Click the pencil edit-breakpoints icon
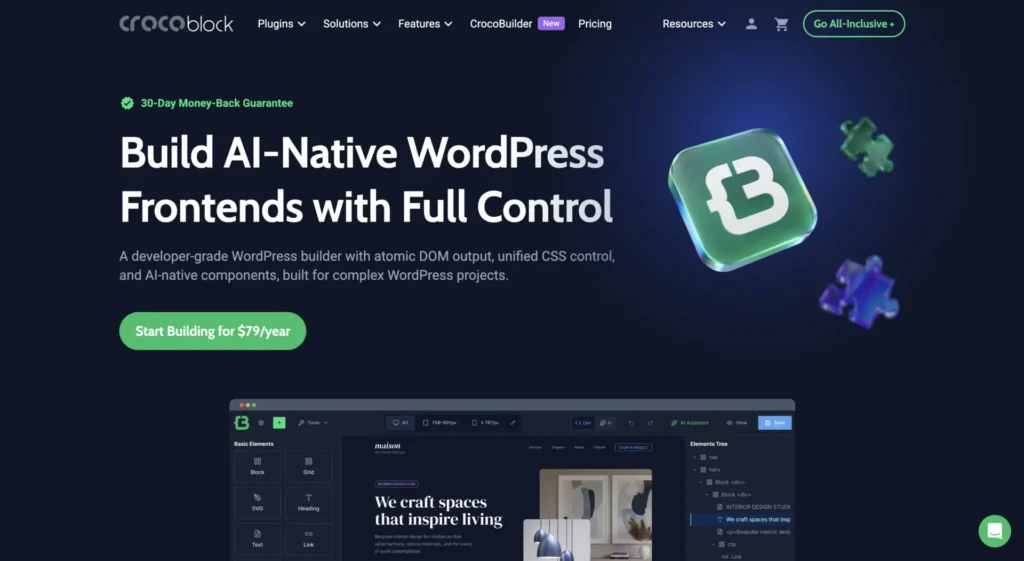Image resolution: width=1024 pixels, height=561 pixels. (x=513, y=423)
